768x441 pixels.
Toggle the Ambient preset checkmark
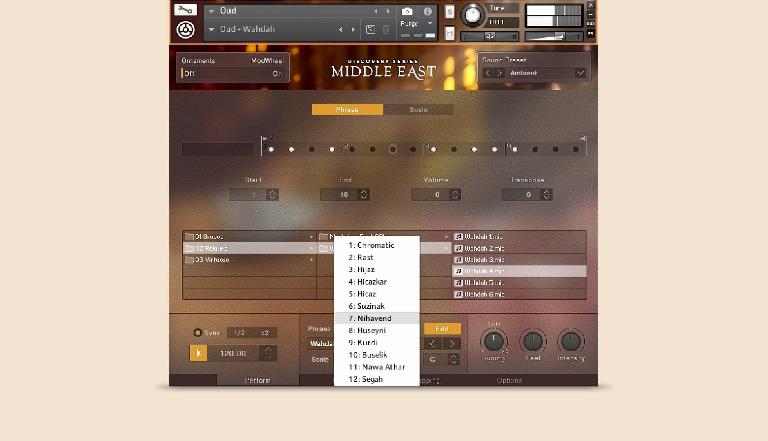click(x=580, y=73)
